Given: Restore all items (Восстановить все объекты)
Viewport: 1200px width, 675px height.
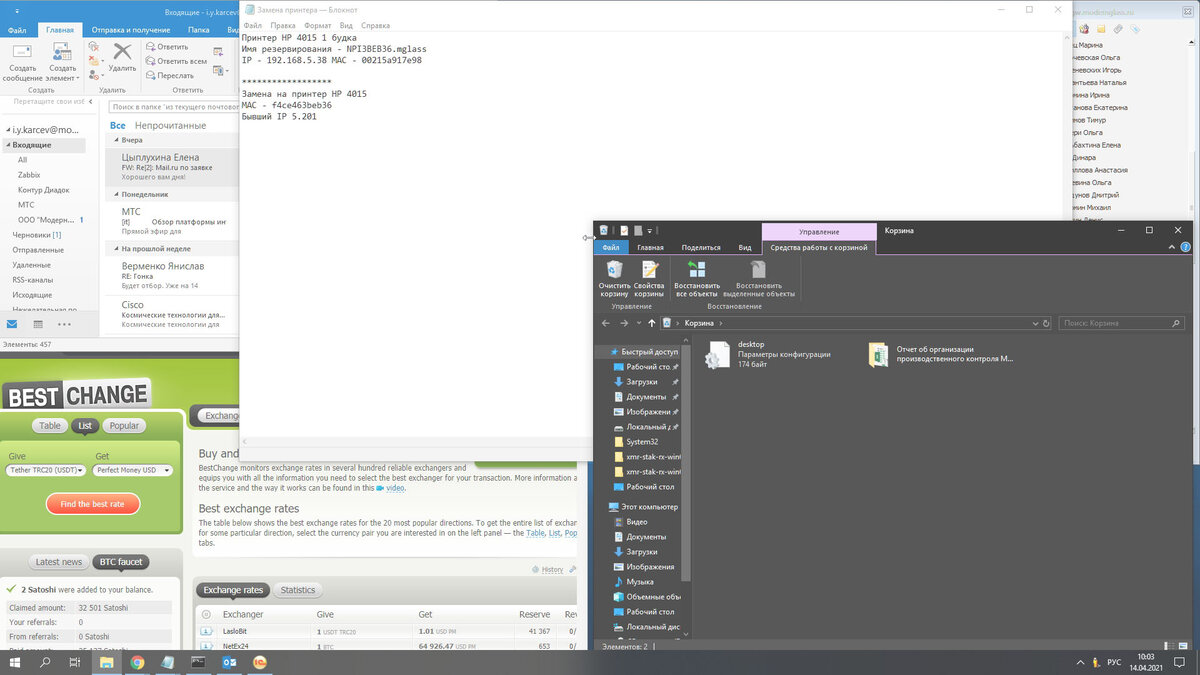Looking at the screenshot, I should (x=696, y=279).
